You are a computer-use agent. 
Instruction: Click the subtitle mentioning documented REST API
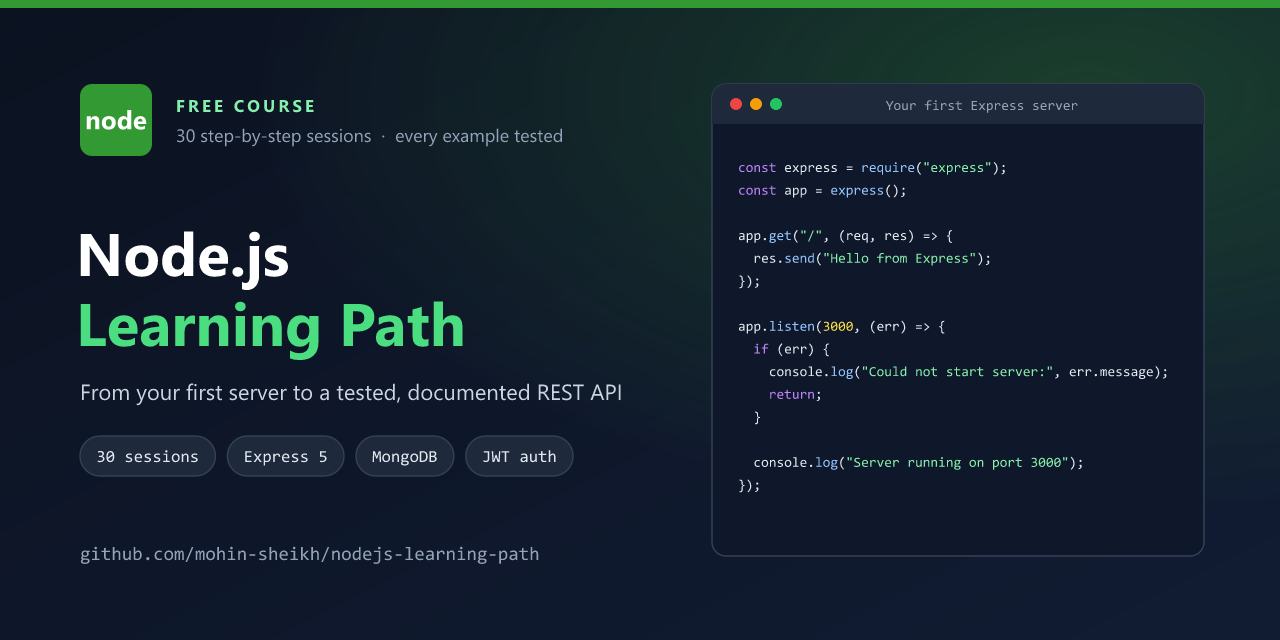click(x=351, y=393)
